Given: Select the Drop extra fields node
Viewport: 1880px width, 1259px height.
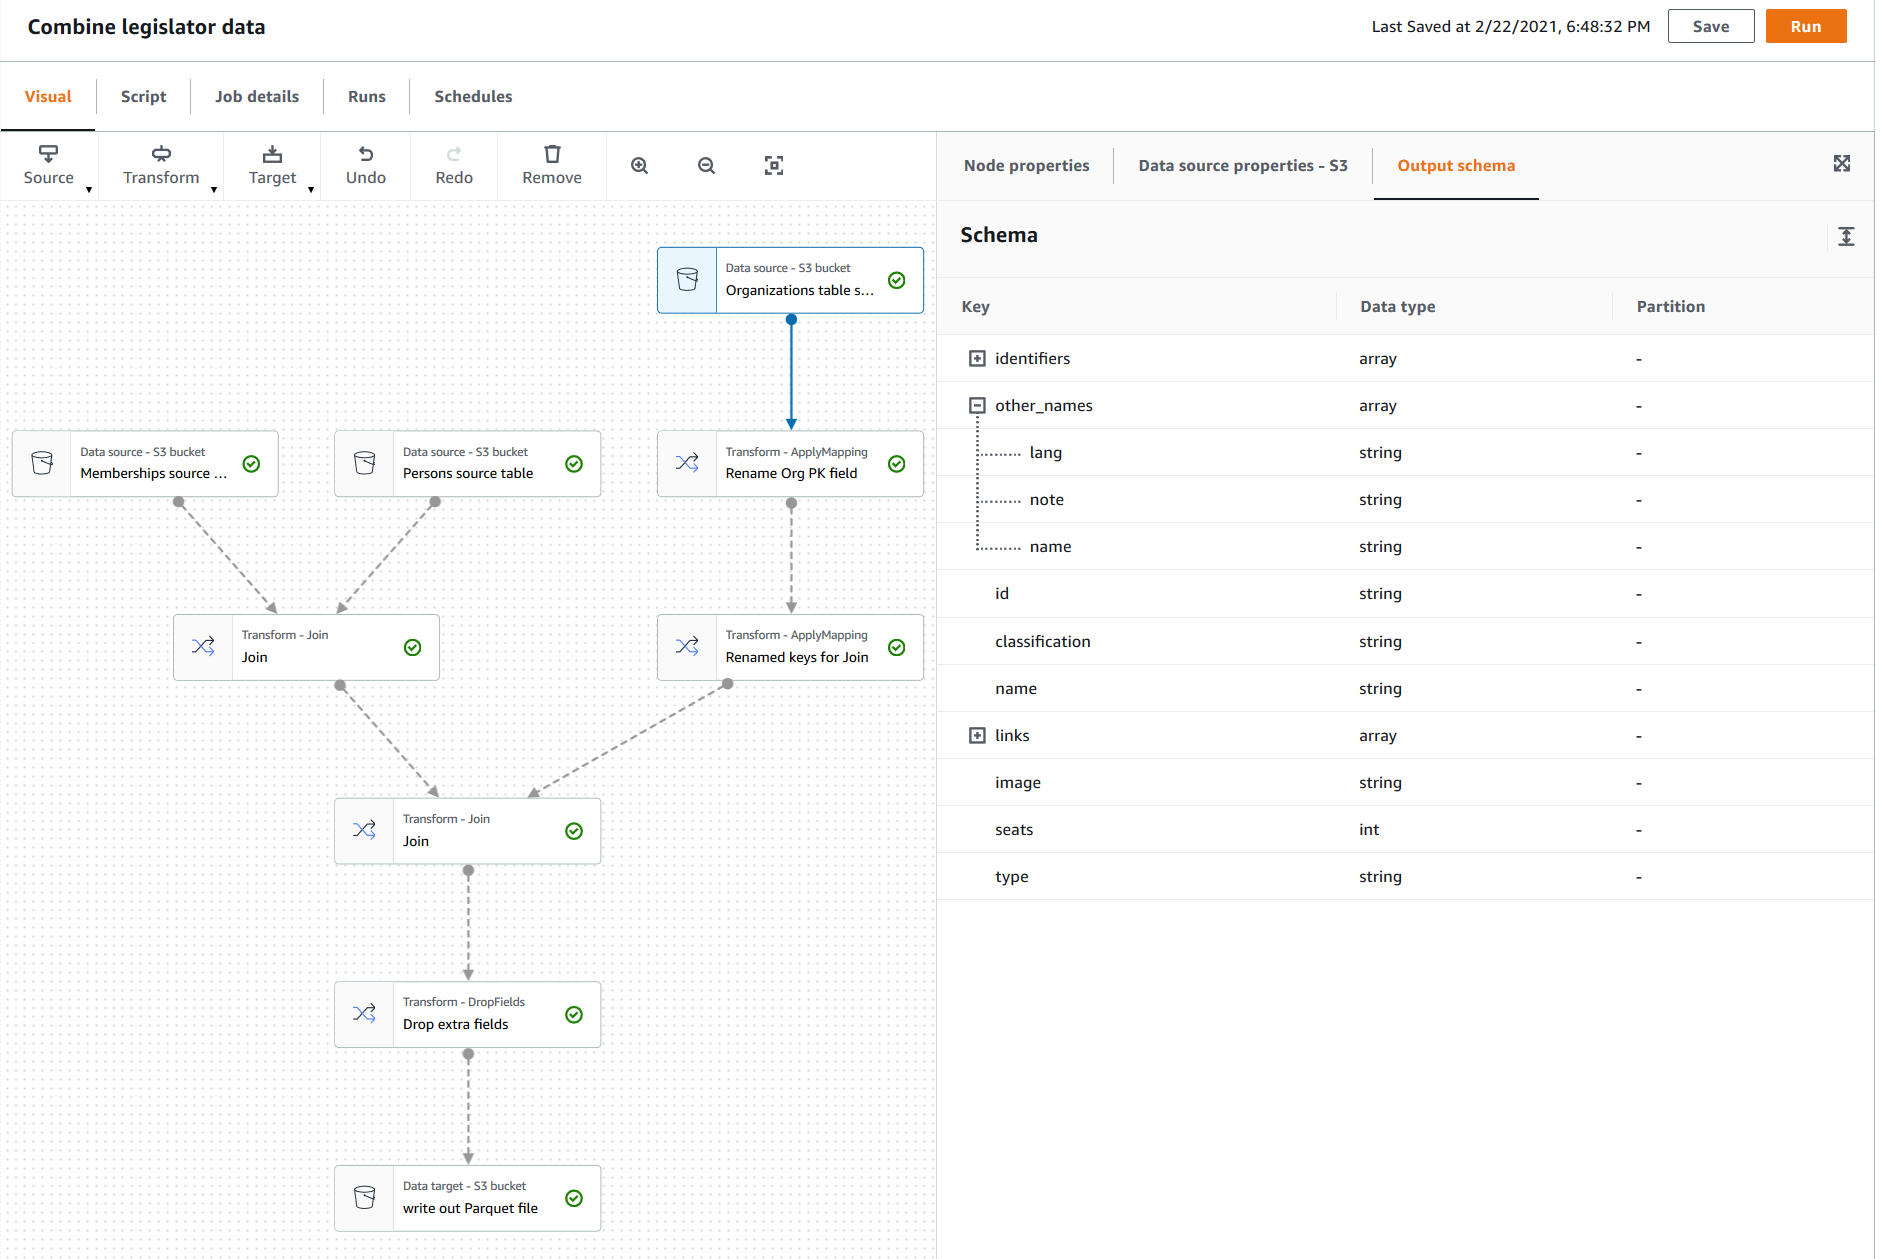Looking at the screenshot, I should pyautogui.click(x=467, y=1014).
